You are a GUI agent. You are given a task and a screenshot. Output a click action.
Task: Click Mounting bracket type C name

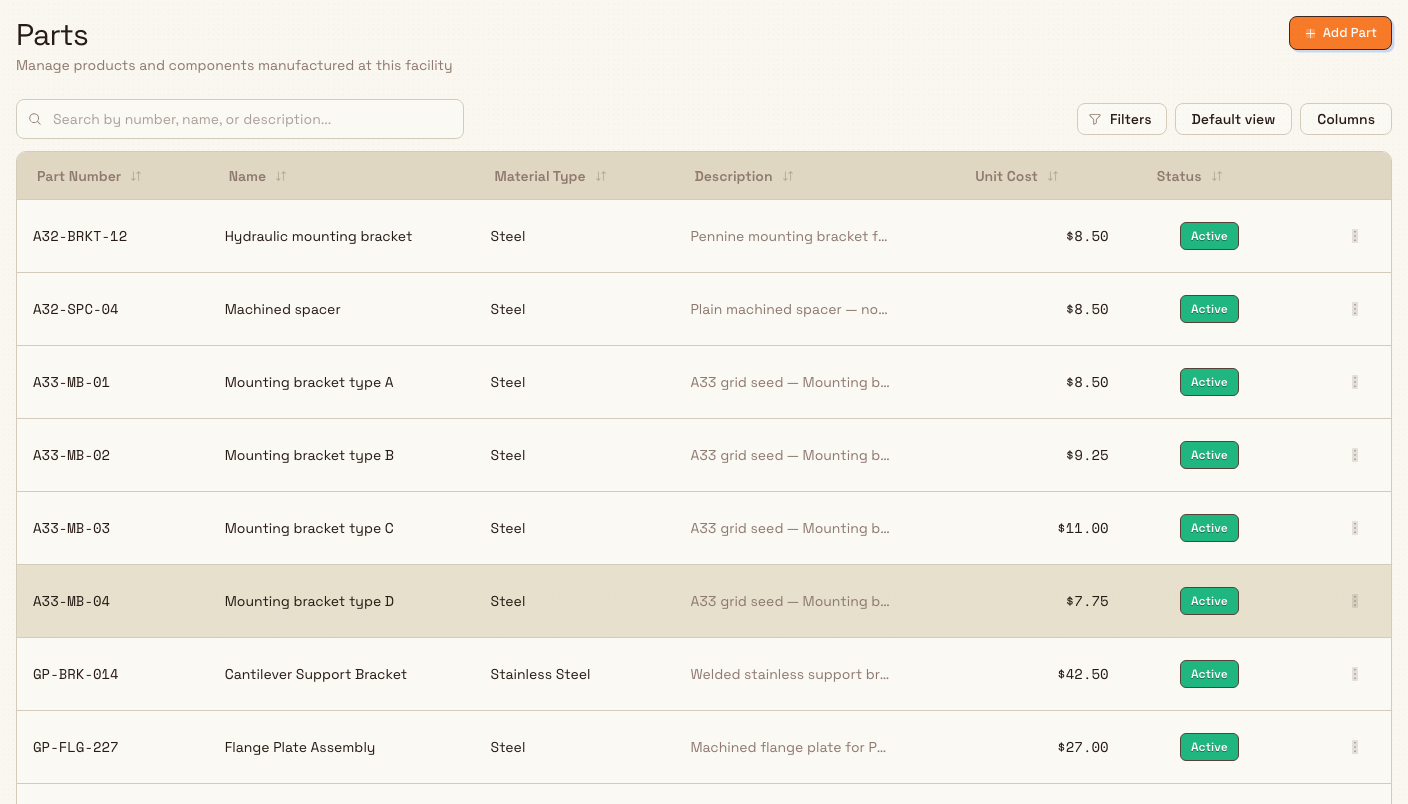point(309,528)
